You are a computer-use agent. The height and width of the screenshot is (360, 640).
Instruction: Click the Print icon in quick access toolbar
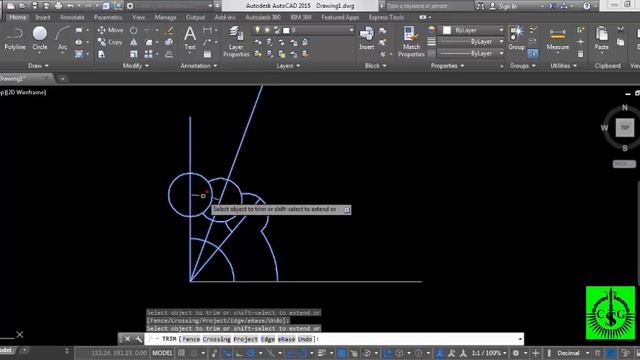click(x=58, y=6)
